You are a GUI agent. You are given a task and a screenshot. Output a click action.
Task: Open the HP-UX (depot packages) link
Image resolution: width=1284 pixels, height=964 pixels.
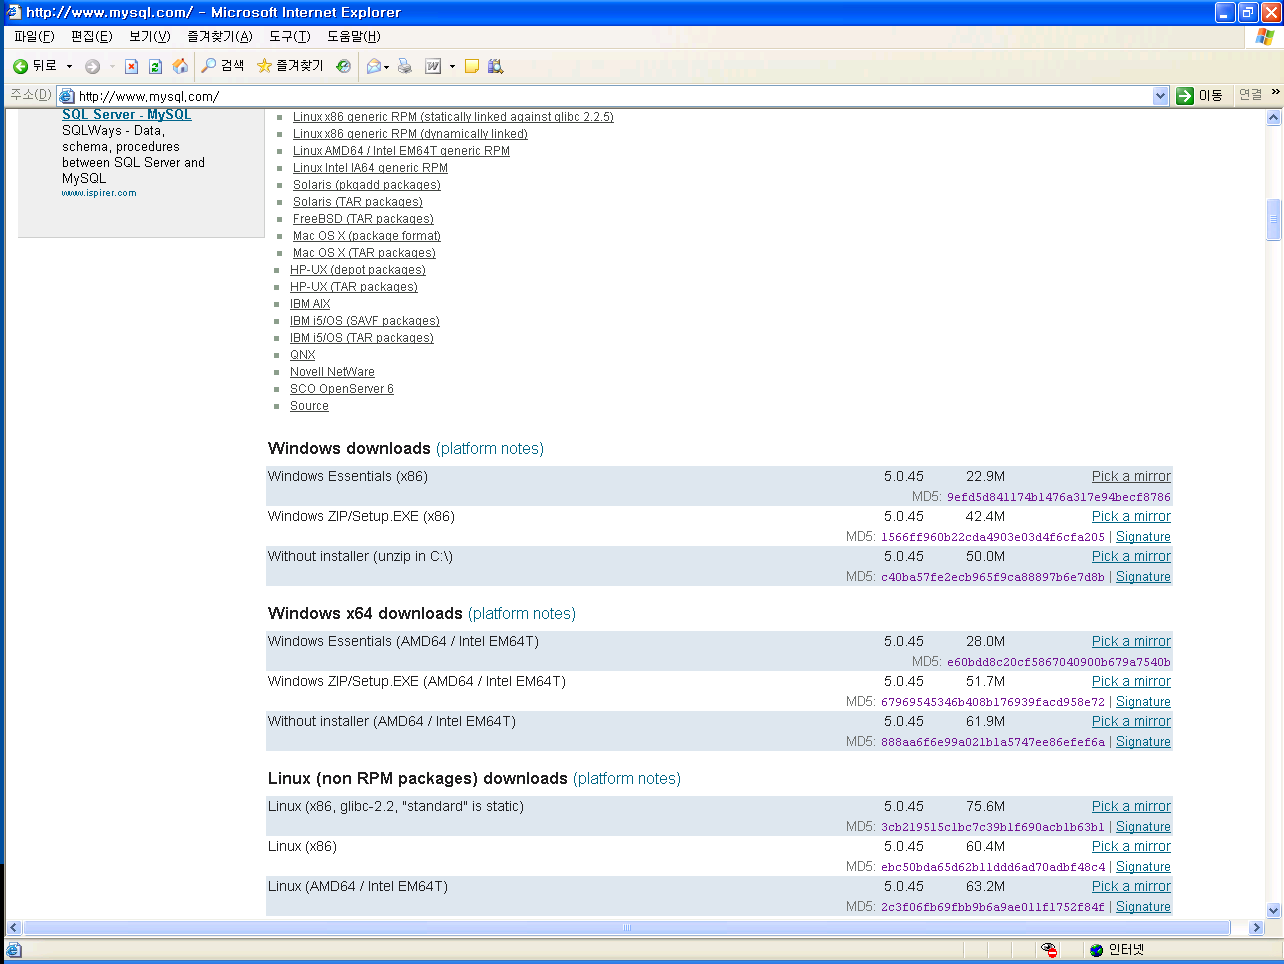pos(358,270)
